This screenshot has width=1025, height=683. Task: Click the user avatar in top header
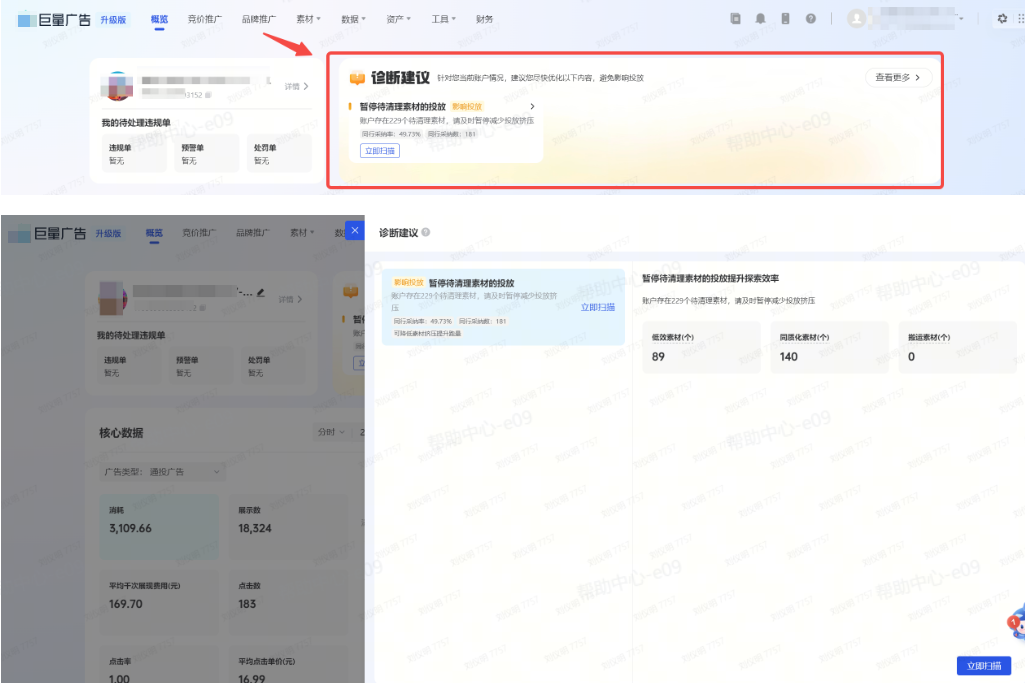856,18
